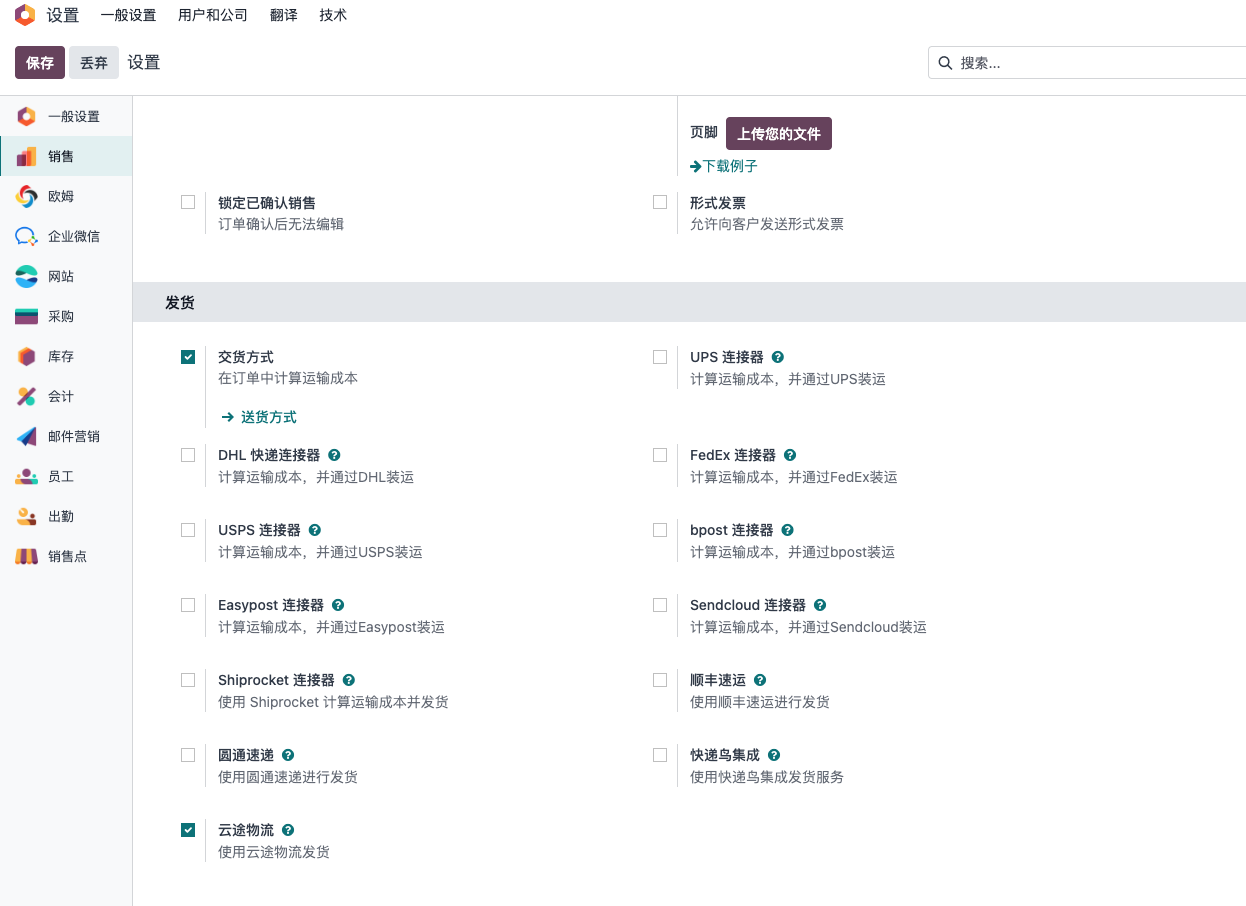Show help for 圆通速递
Screen dimensions: 1246x906
tap(288, 755)
